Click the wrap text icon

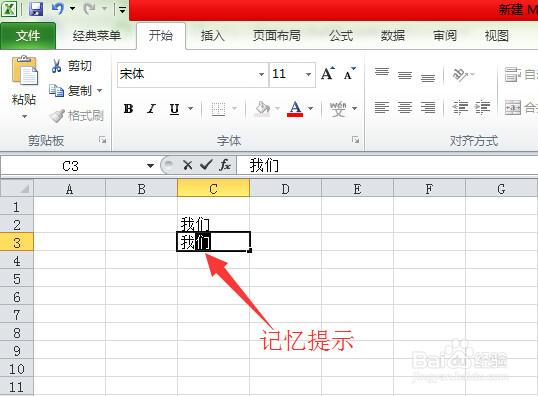coord(513,74)
